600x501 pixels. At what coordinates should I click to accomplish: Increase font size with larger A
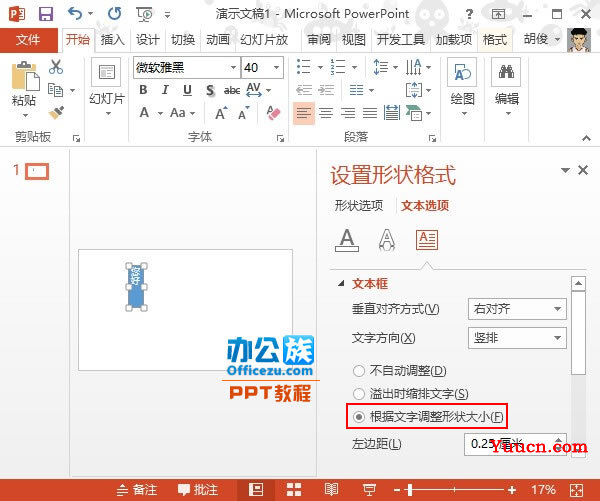[221, 113]
